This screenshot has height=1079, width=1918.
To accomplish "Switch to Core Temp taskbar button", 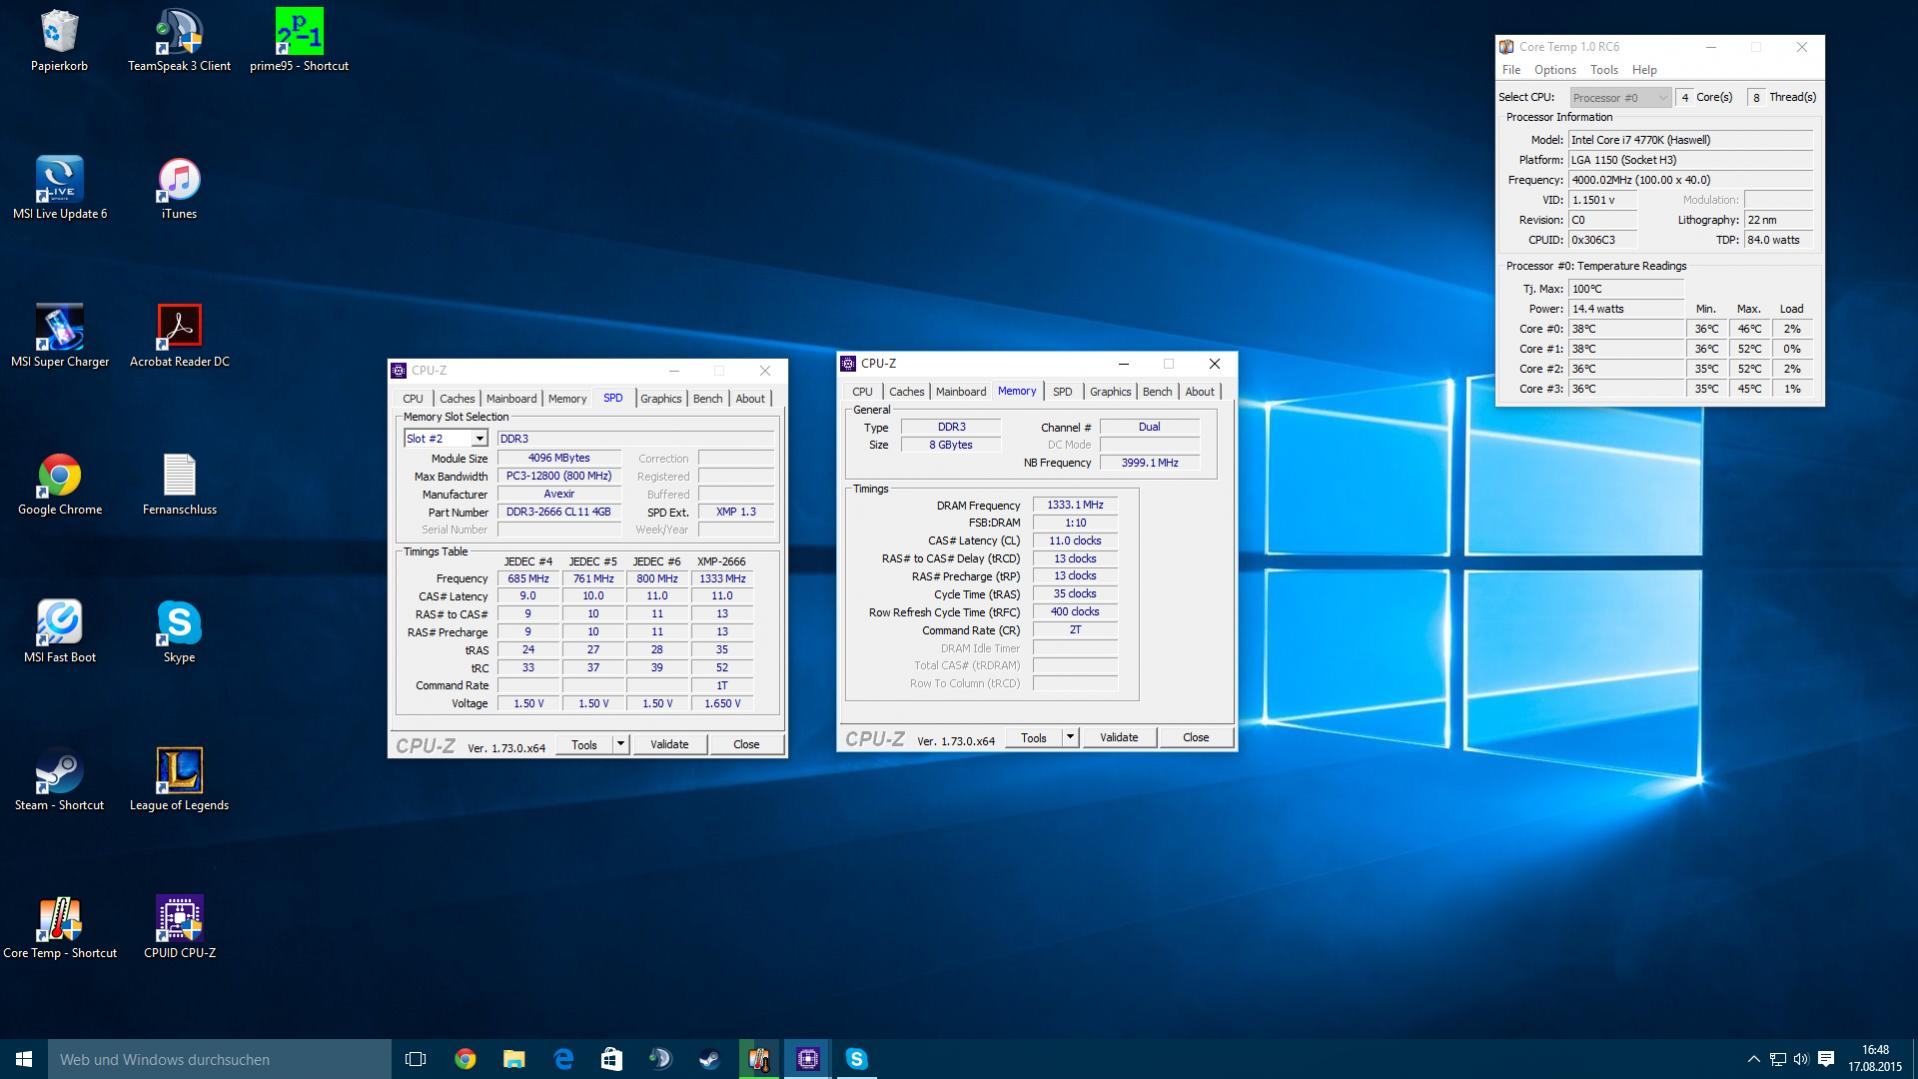I will 759,1059.
